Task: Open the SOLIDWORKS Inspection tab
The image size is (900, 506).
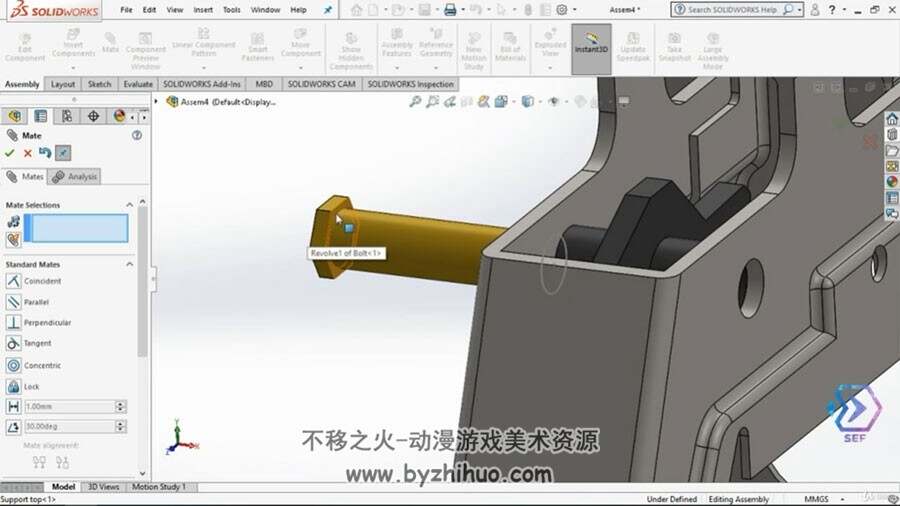Action: [410, 84]
